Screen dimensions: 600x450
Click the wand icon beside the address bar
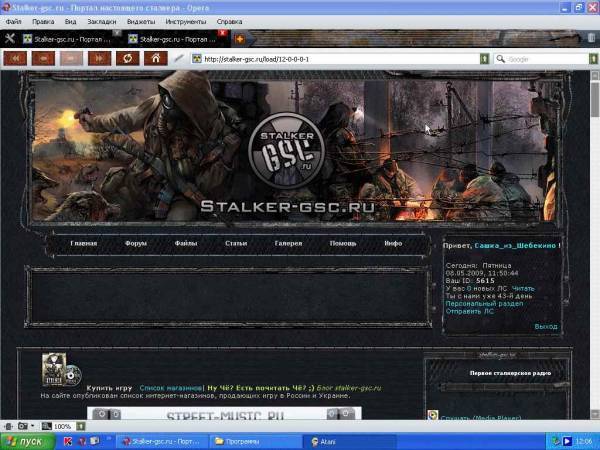click(180, 59)
